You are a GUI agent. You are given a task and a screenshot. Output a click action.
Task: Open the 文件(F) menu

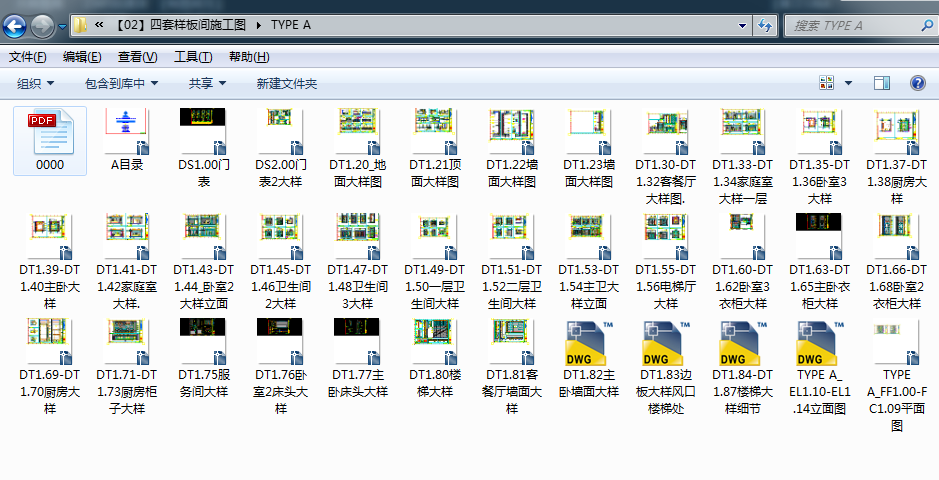click(28, 57)
